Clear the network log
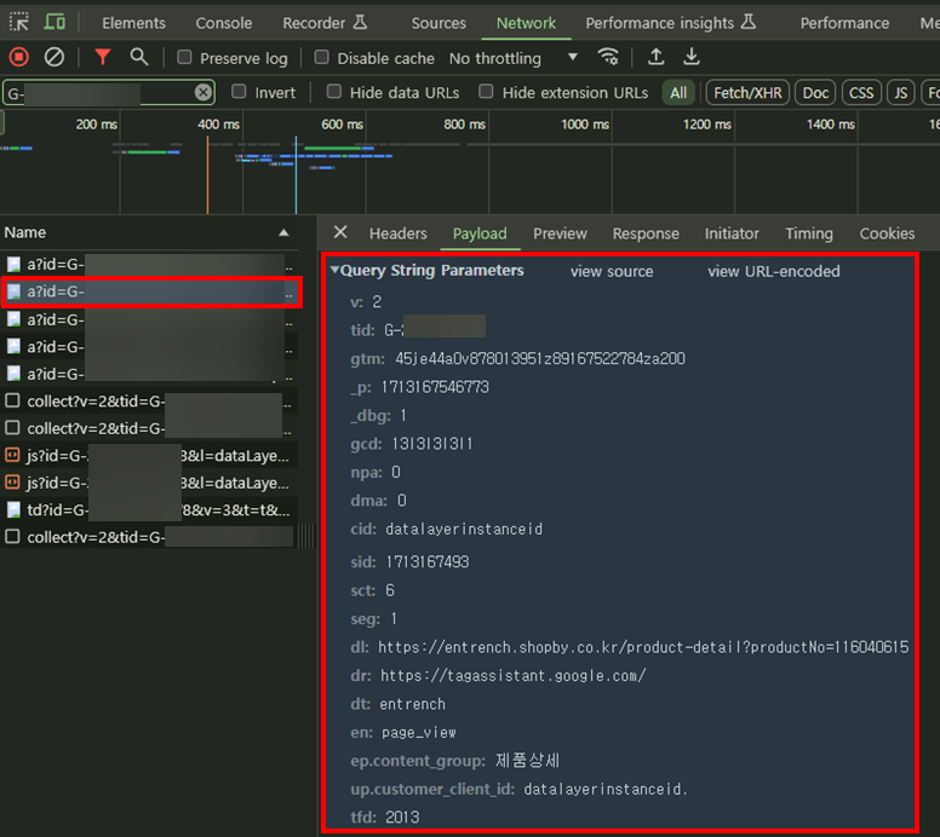 (54, 58)
